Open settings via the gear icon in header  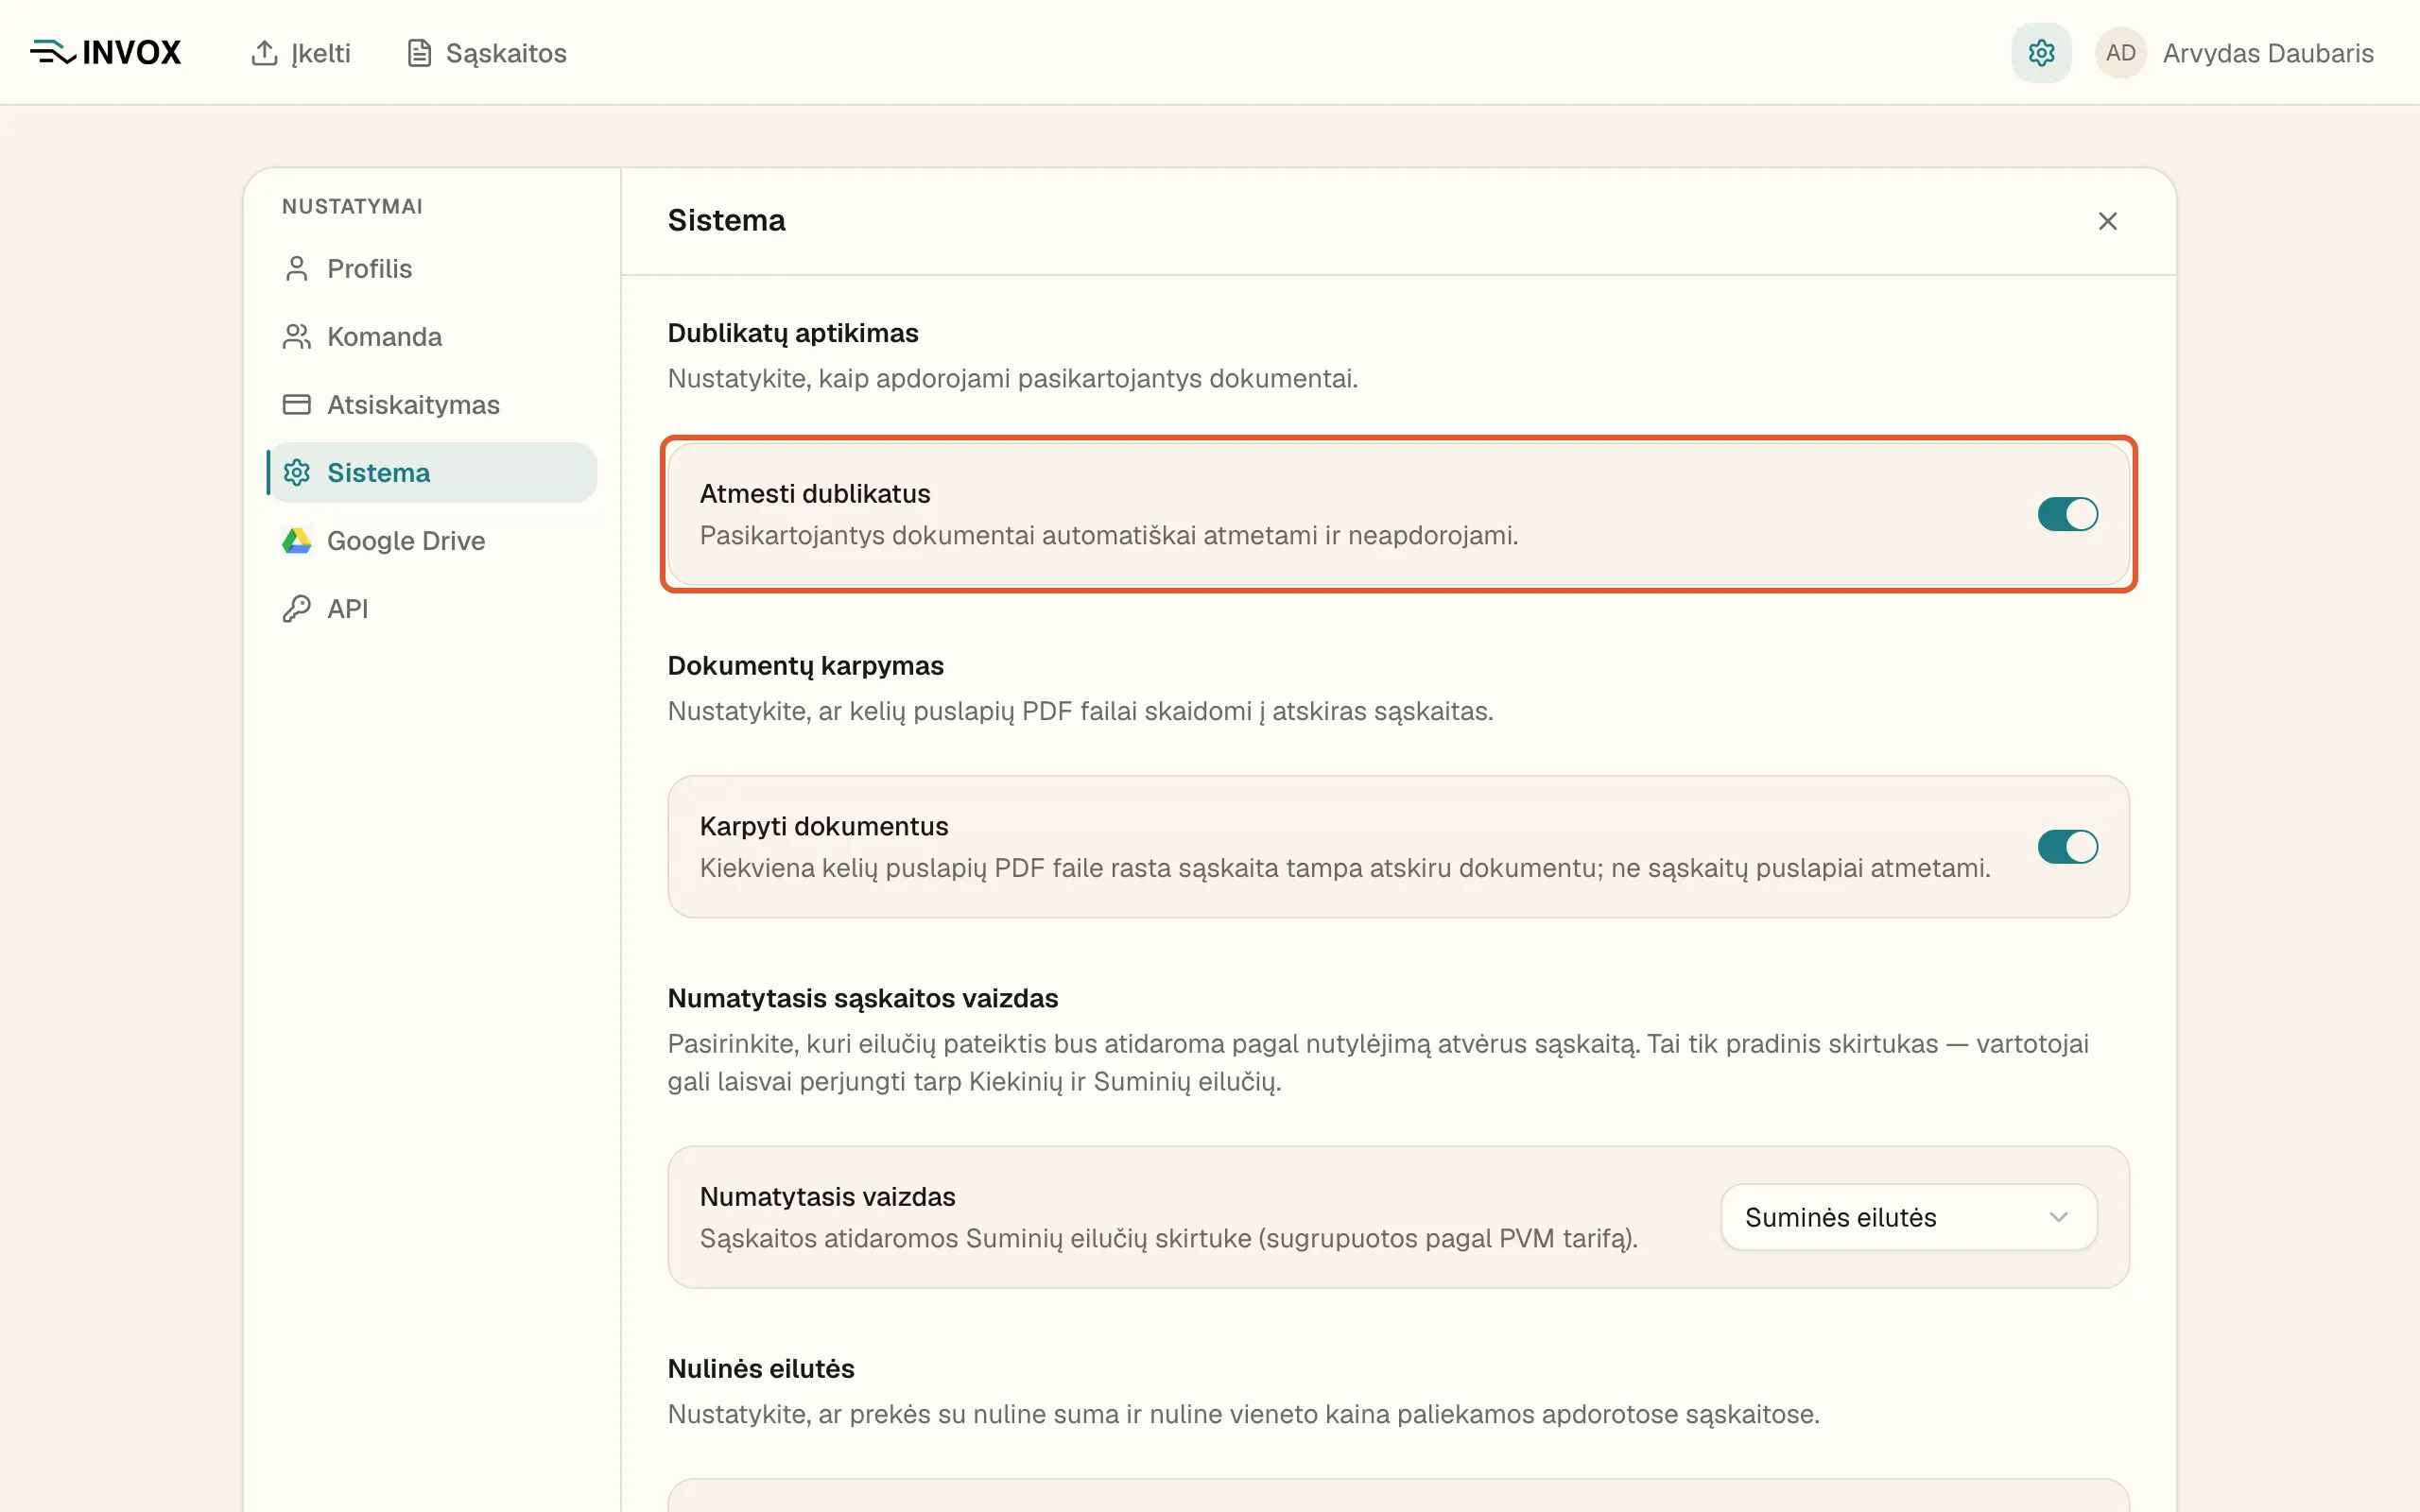(x=2041, y=53)
